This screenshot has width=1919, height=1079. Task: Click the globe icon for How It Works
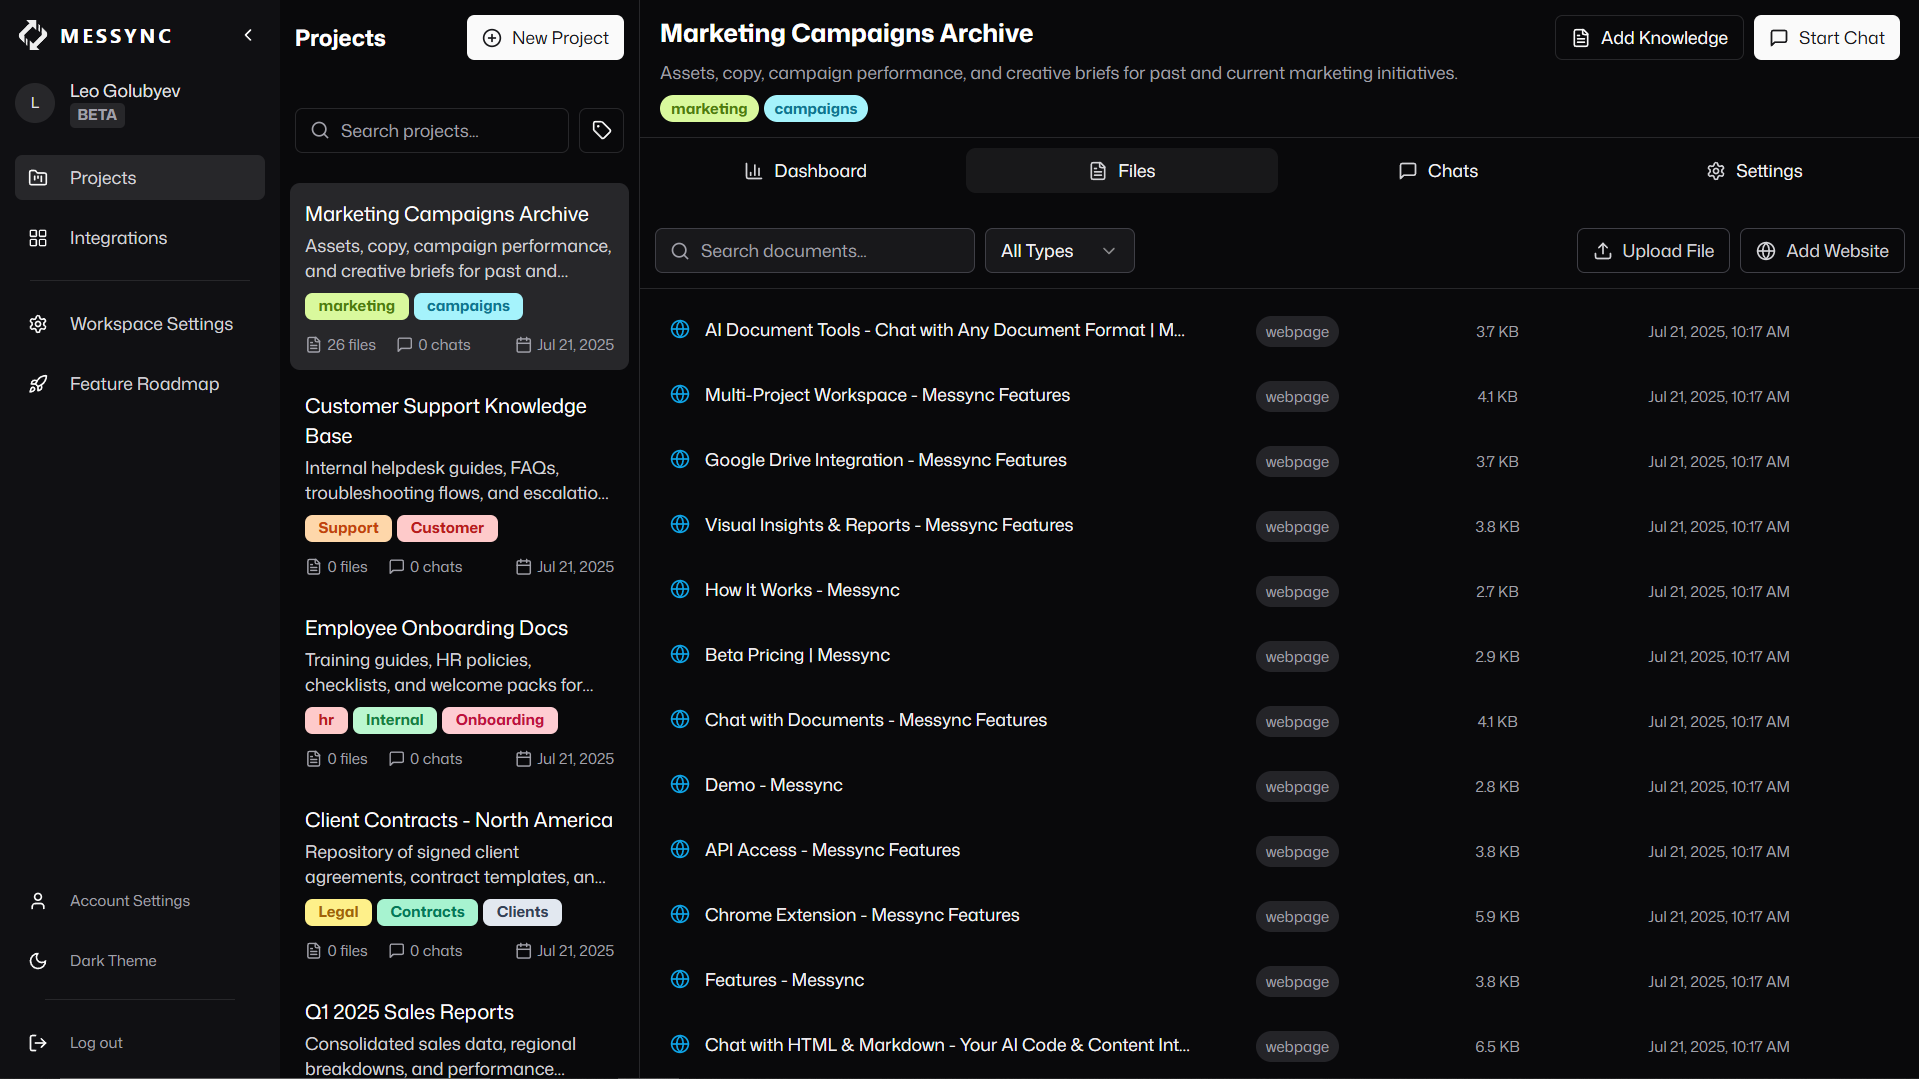tap(680, 590)
